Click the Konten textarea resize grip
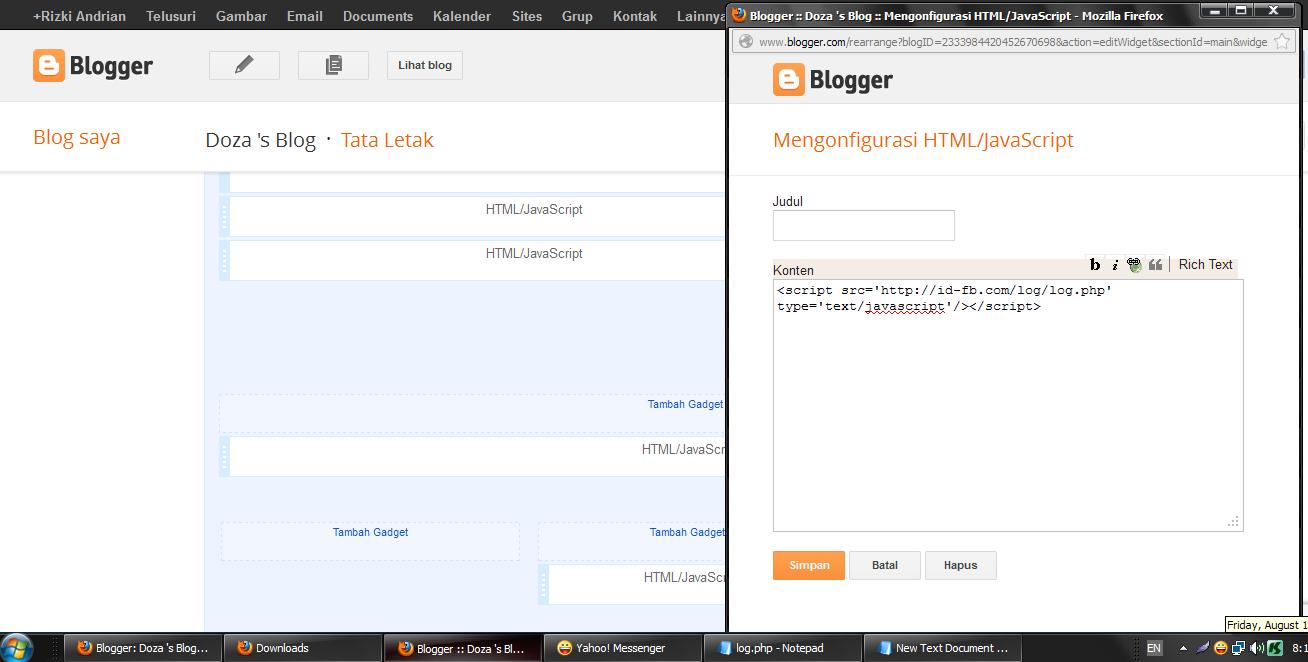 1234,521
